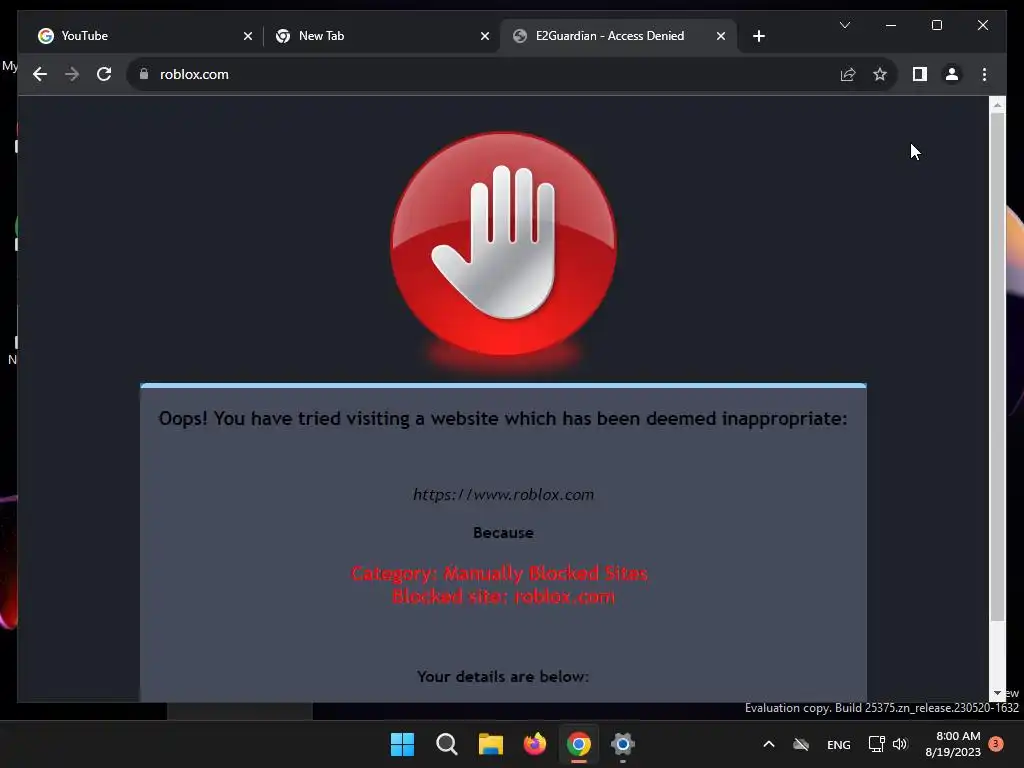
Task: Minimize the Chrome window
Action: coord(891,25)
